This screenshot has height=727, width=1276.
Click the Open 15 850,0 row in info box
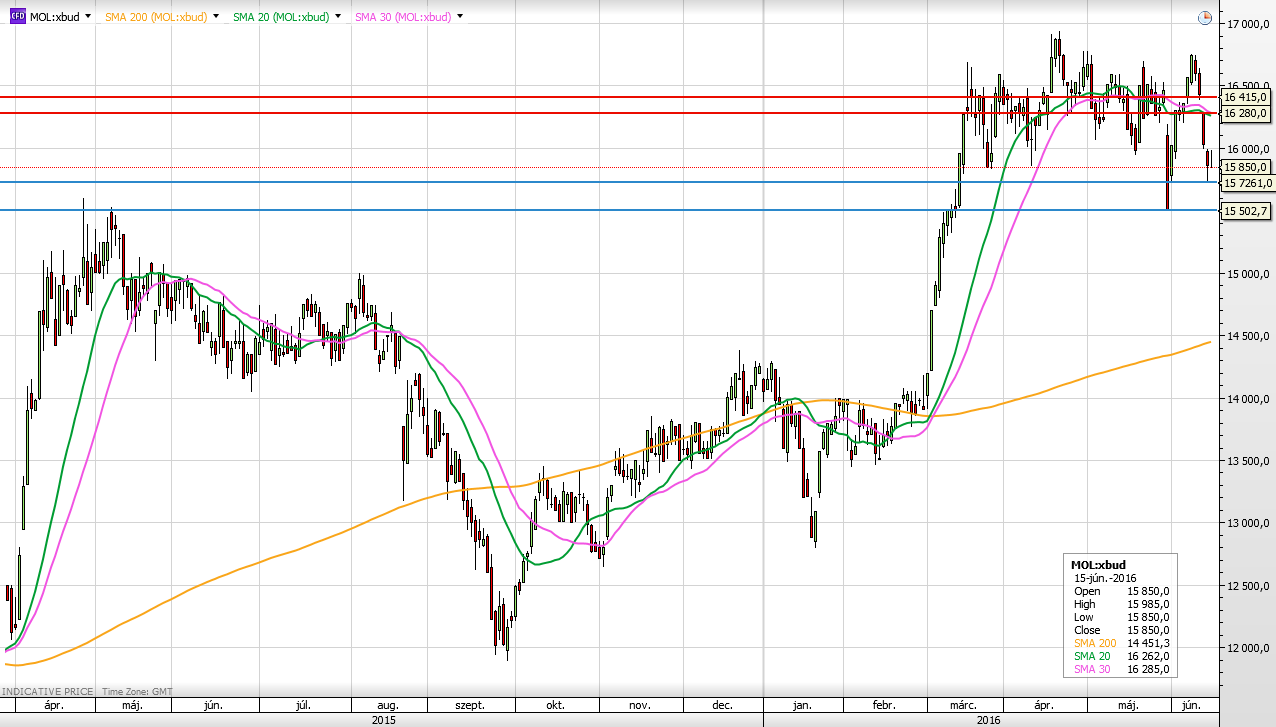[x=1121, y=591]
